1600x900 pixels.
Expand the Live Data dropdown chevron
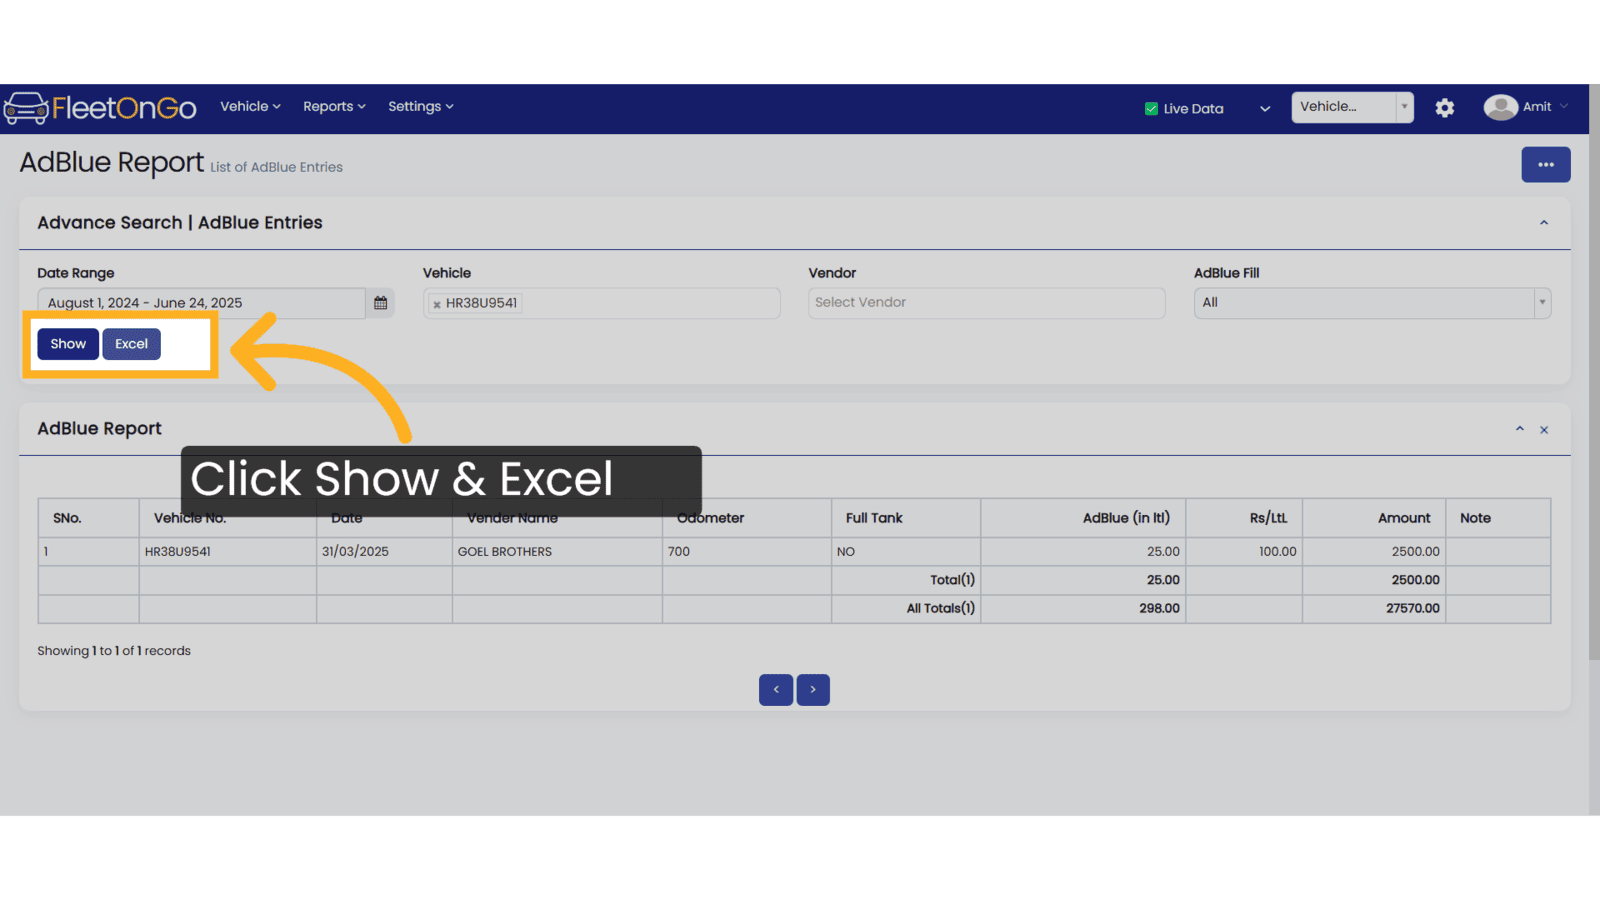[1265, 109]
